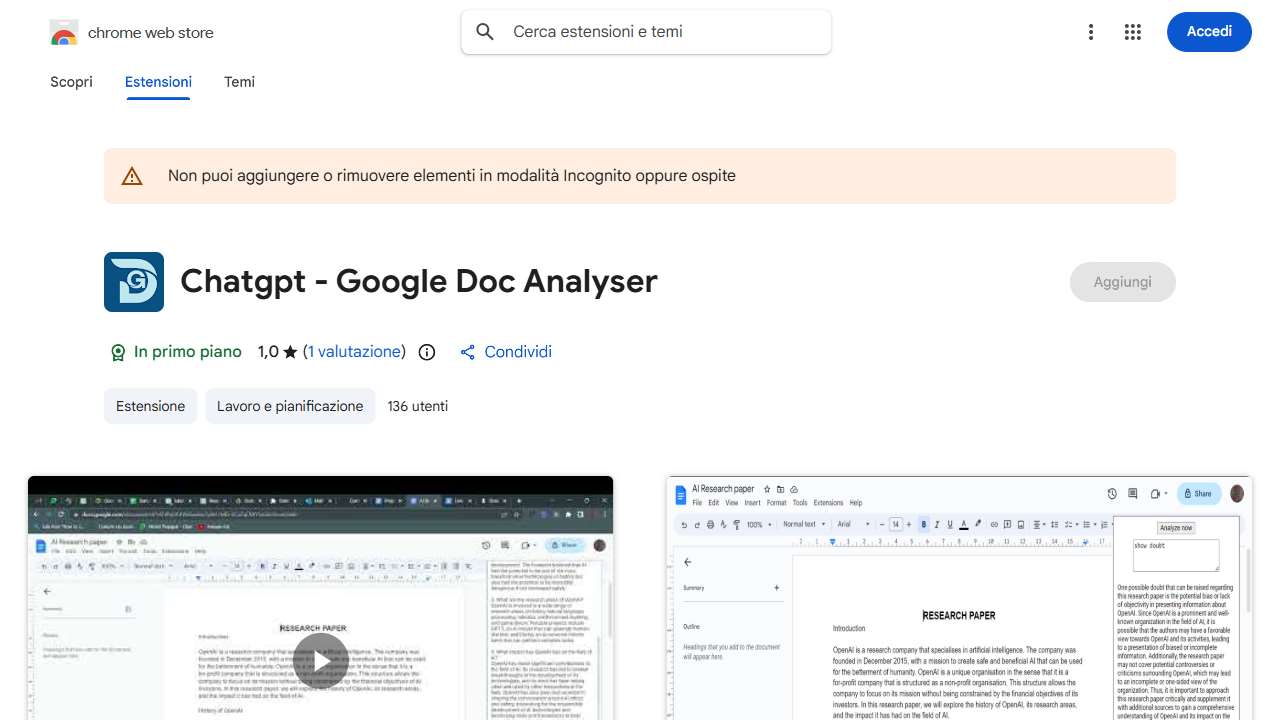
Task: Open the Google apps grid
Action: (x=1133, y=32)
